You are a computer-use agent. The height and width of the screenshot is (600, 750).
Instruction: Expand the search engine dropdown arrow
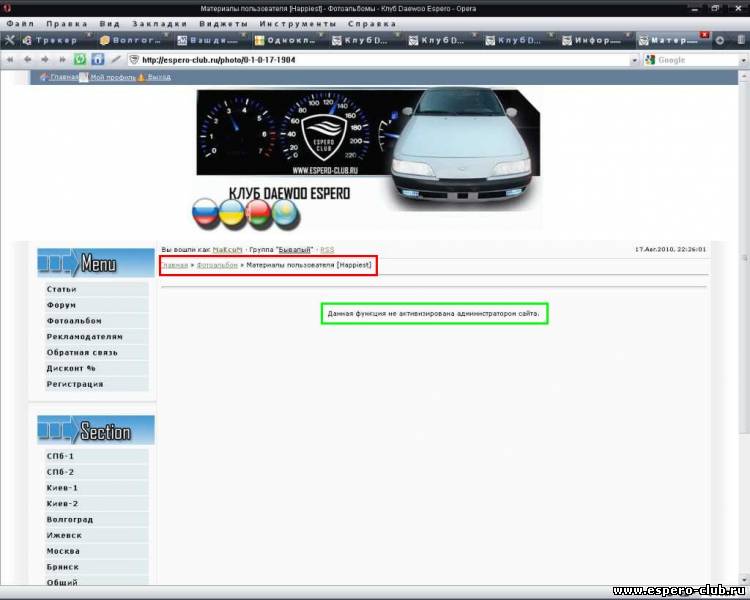pos(743,60)
